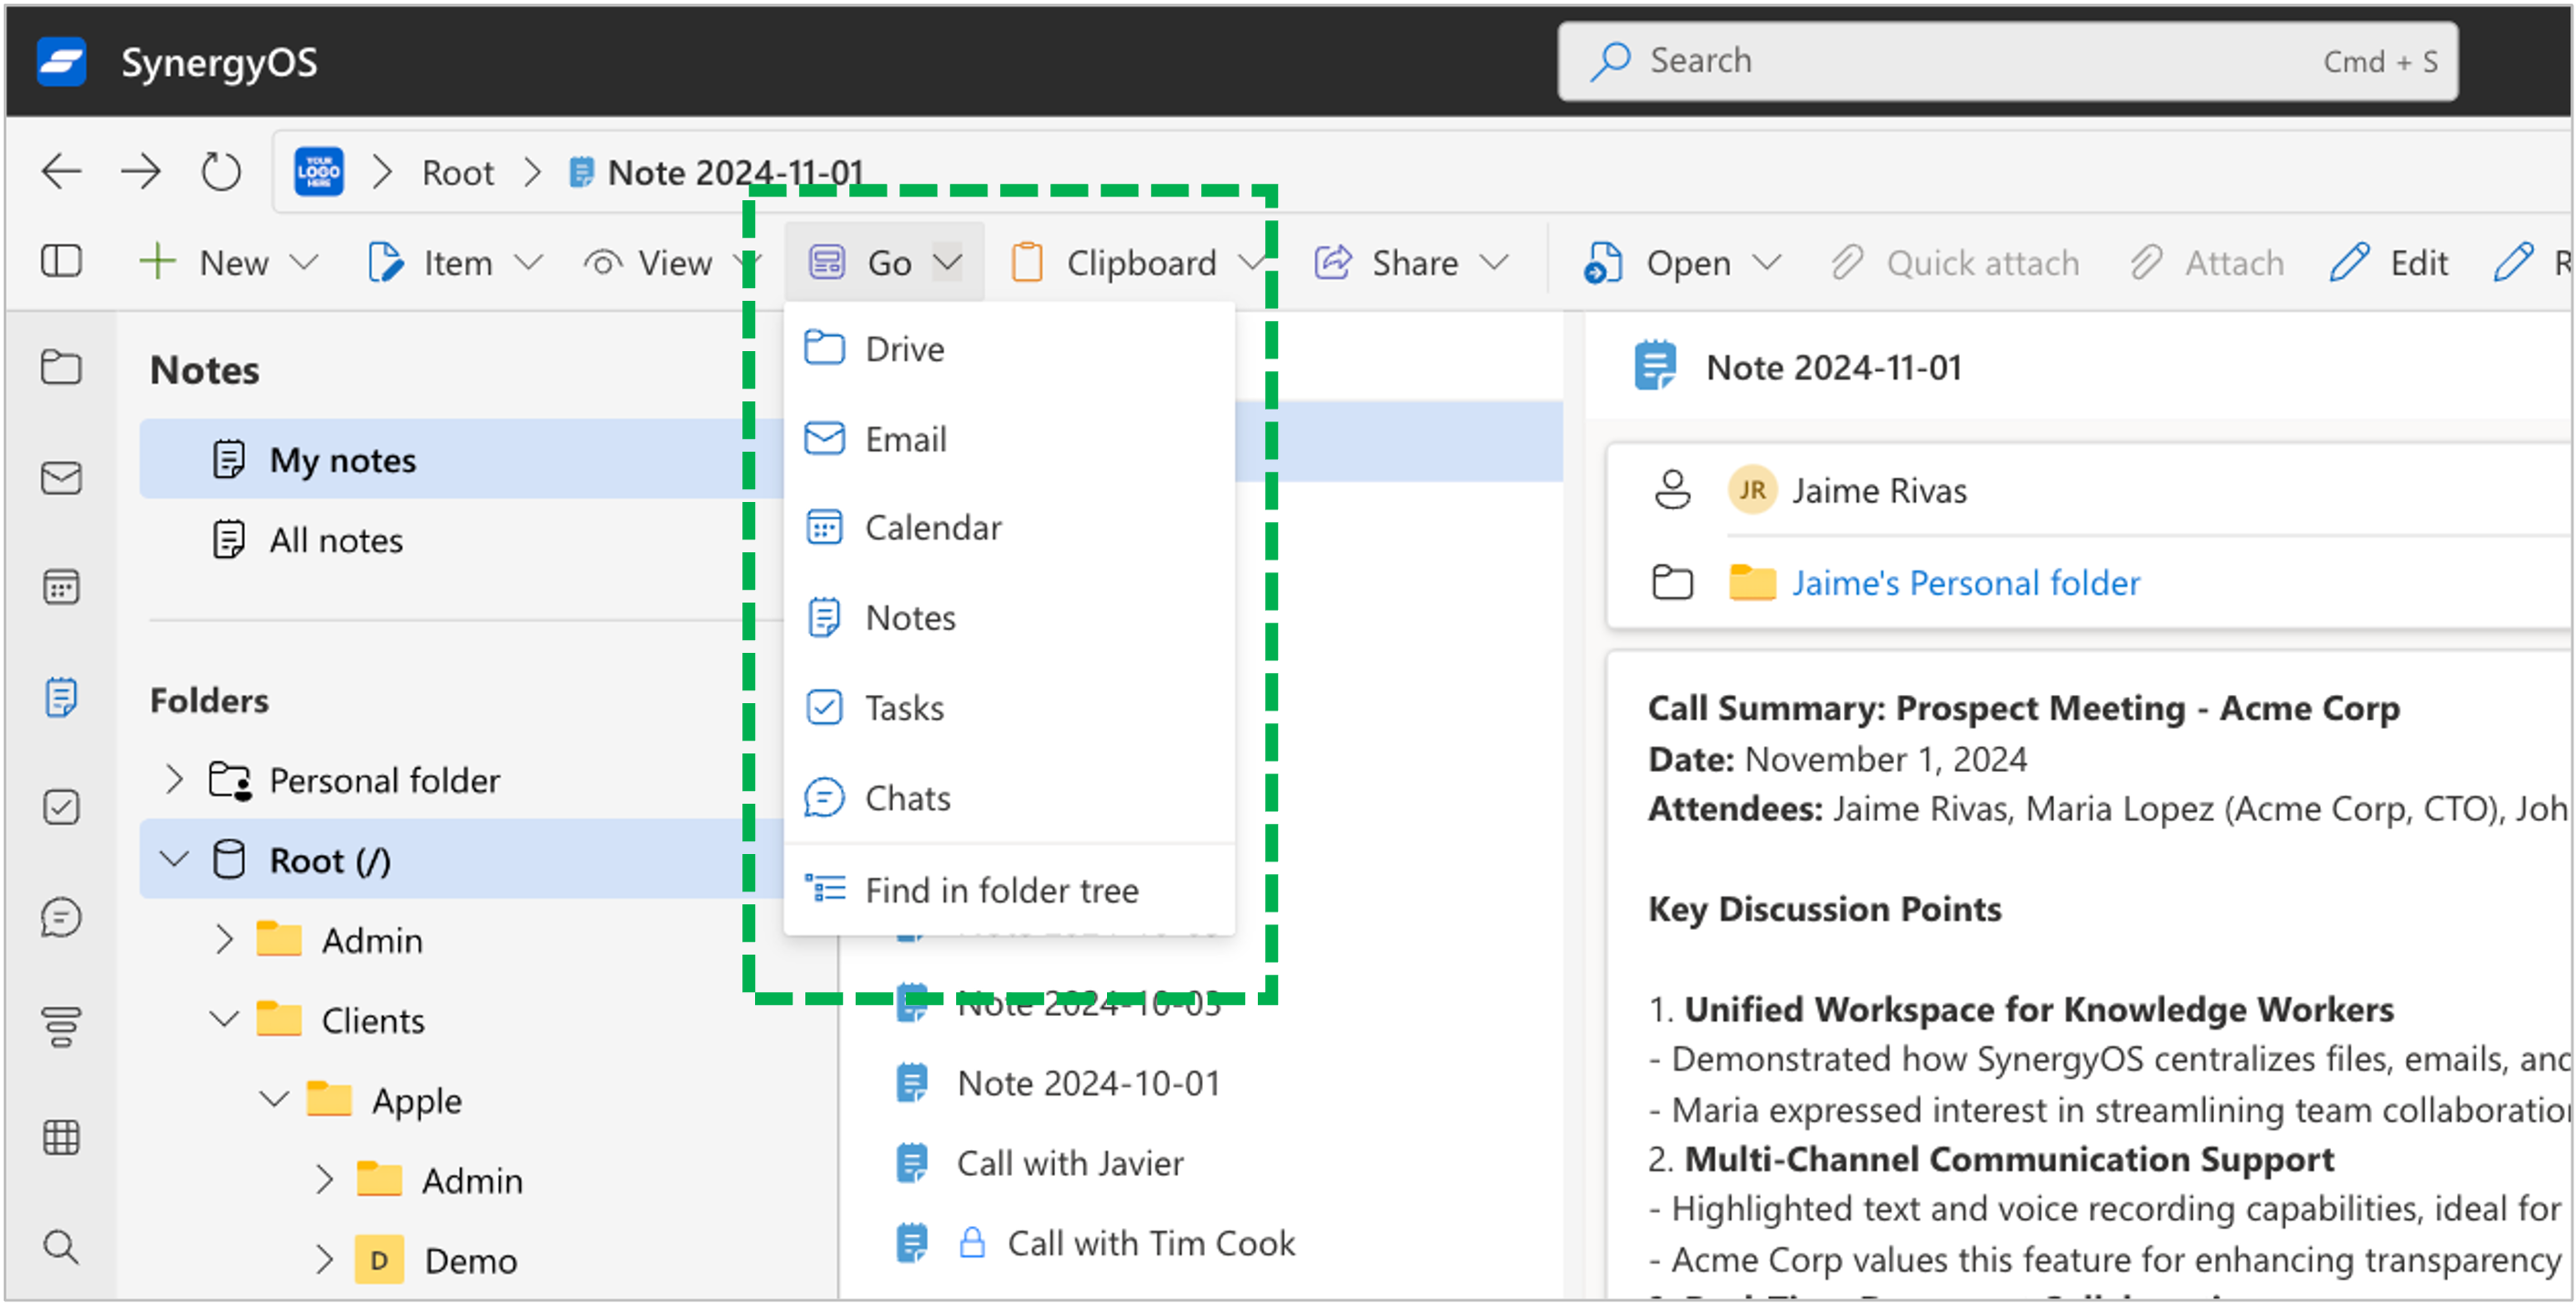Click the SynergyOS logo icon

tap(61, 61)
